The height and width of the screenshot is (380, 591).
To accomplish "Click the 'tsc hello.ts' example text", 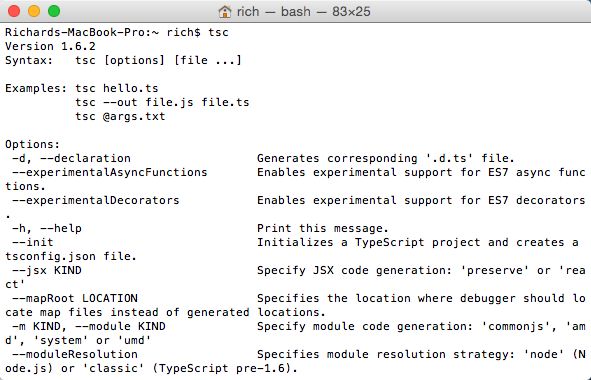I will [117, 88].
